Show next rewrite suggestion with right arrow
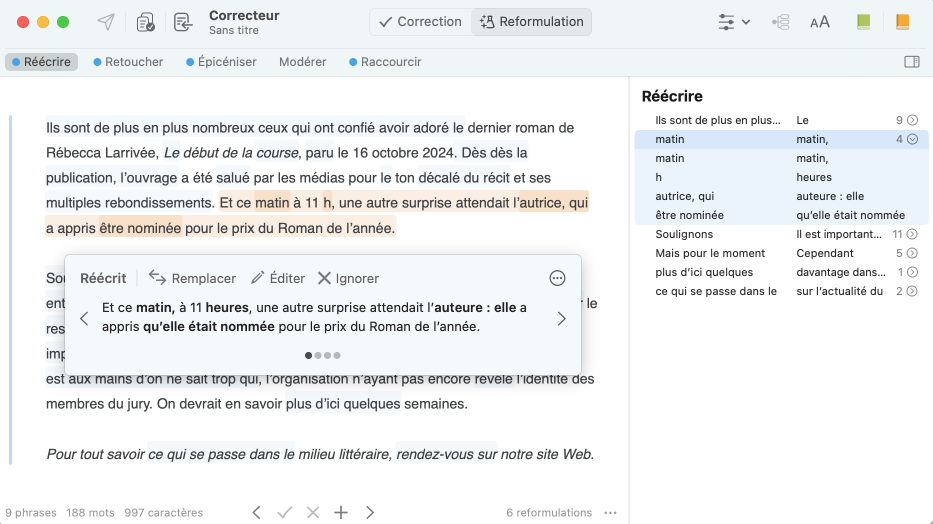The width and height of the screenshot is (933, 524). click(x=561, y=318)
